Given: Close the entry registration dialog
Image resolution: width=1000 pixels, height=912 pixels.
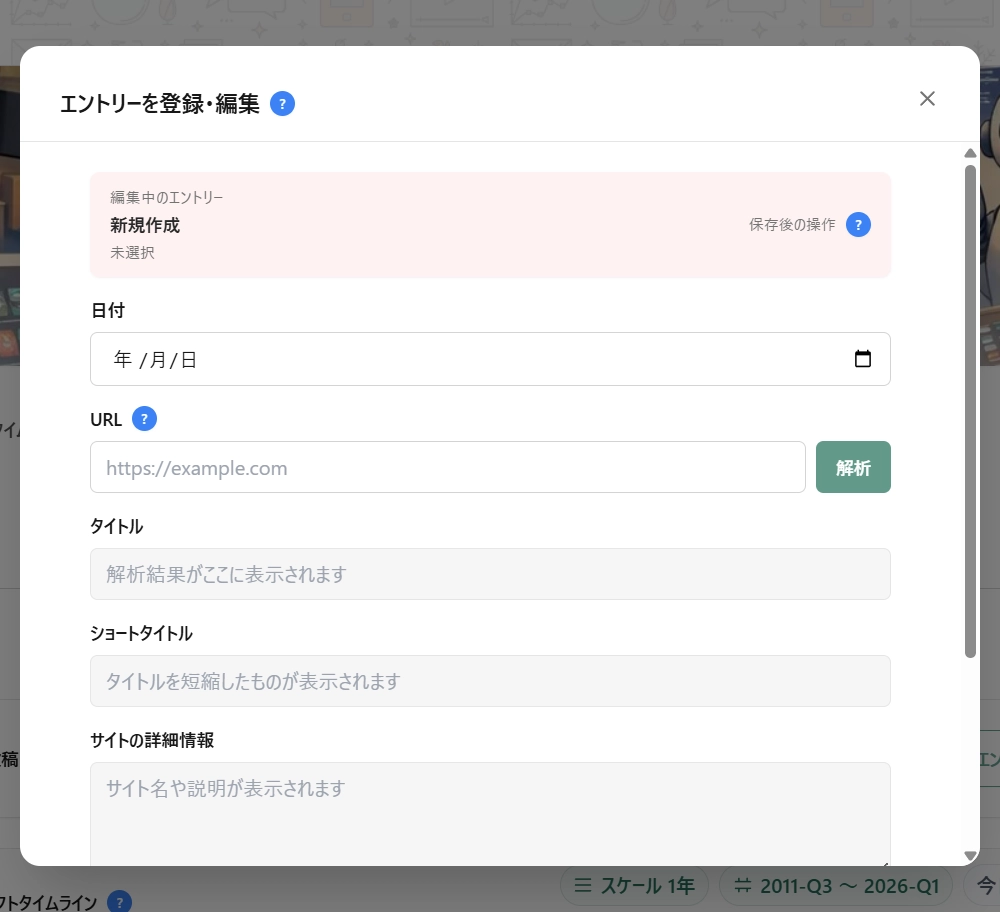Looking at the screenshot, I should [927, 98].
